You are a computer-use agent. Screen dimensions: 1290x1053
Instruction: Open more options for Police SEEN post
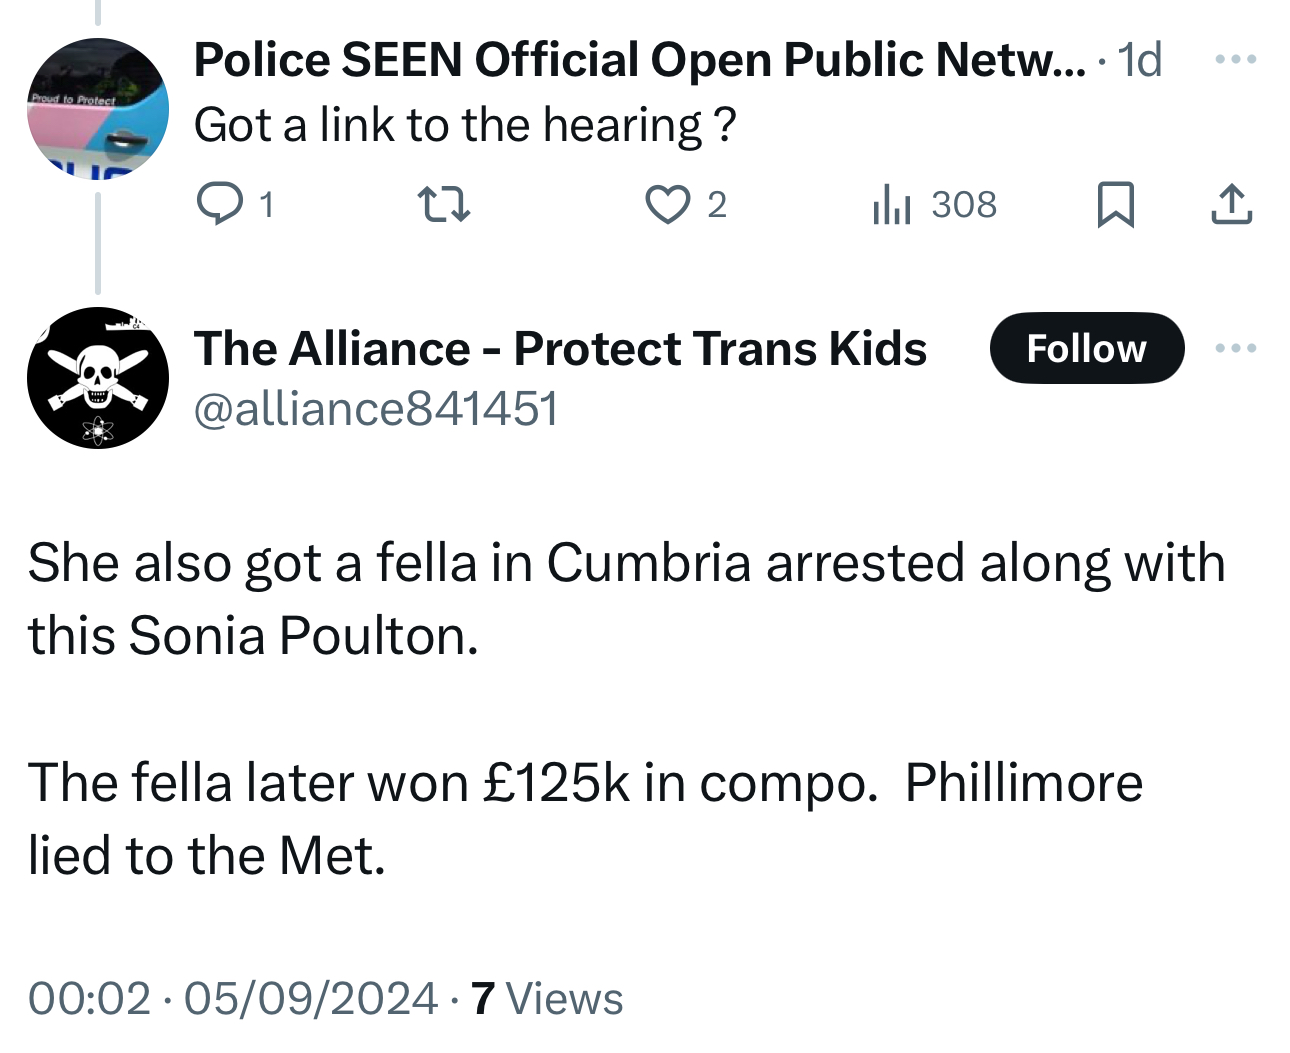pyautogui.click(x=1236, y=60)
